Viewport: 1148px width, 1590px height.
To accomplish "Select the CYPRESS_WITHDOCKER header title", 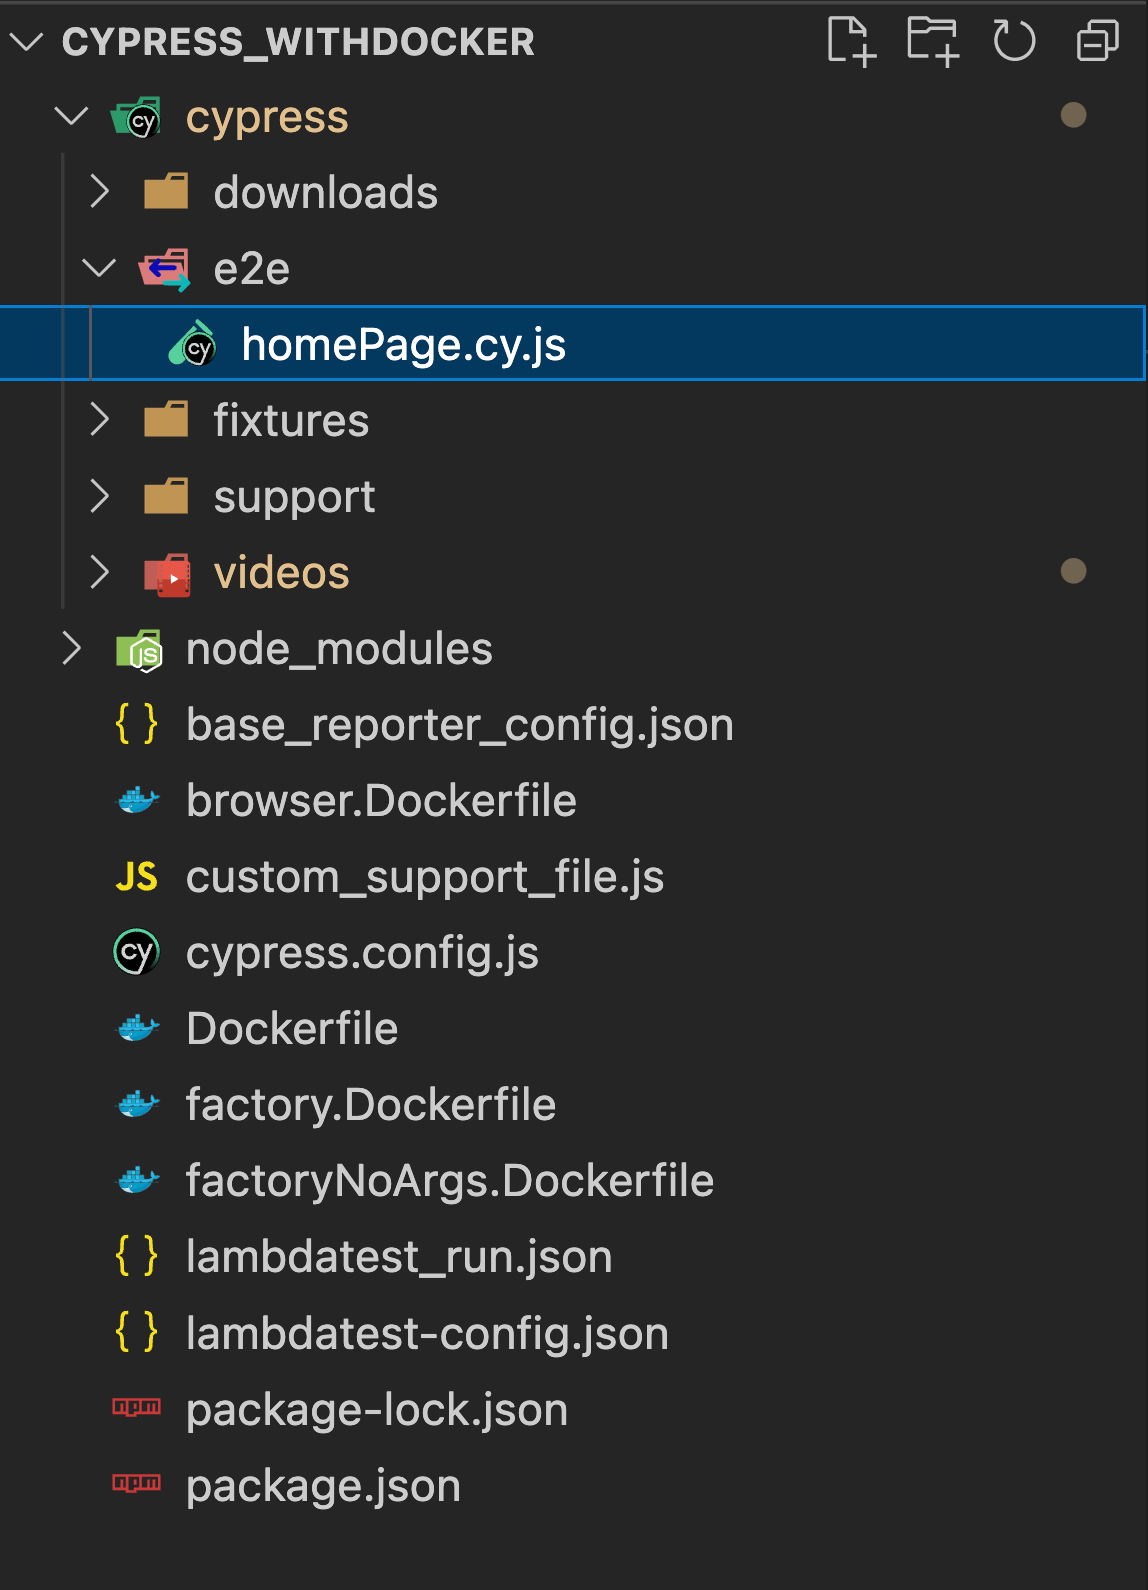I will click(298, 42).
